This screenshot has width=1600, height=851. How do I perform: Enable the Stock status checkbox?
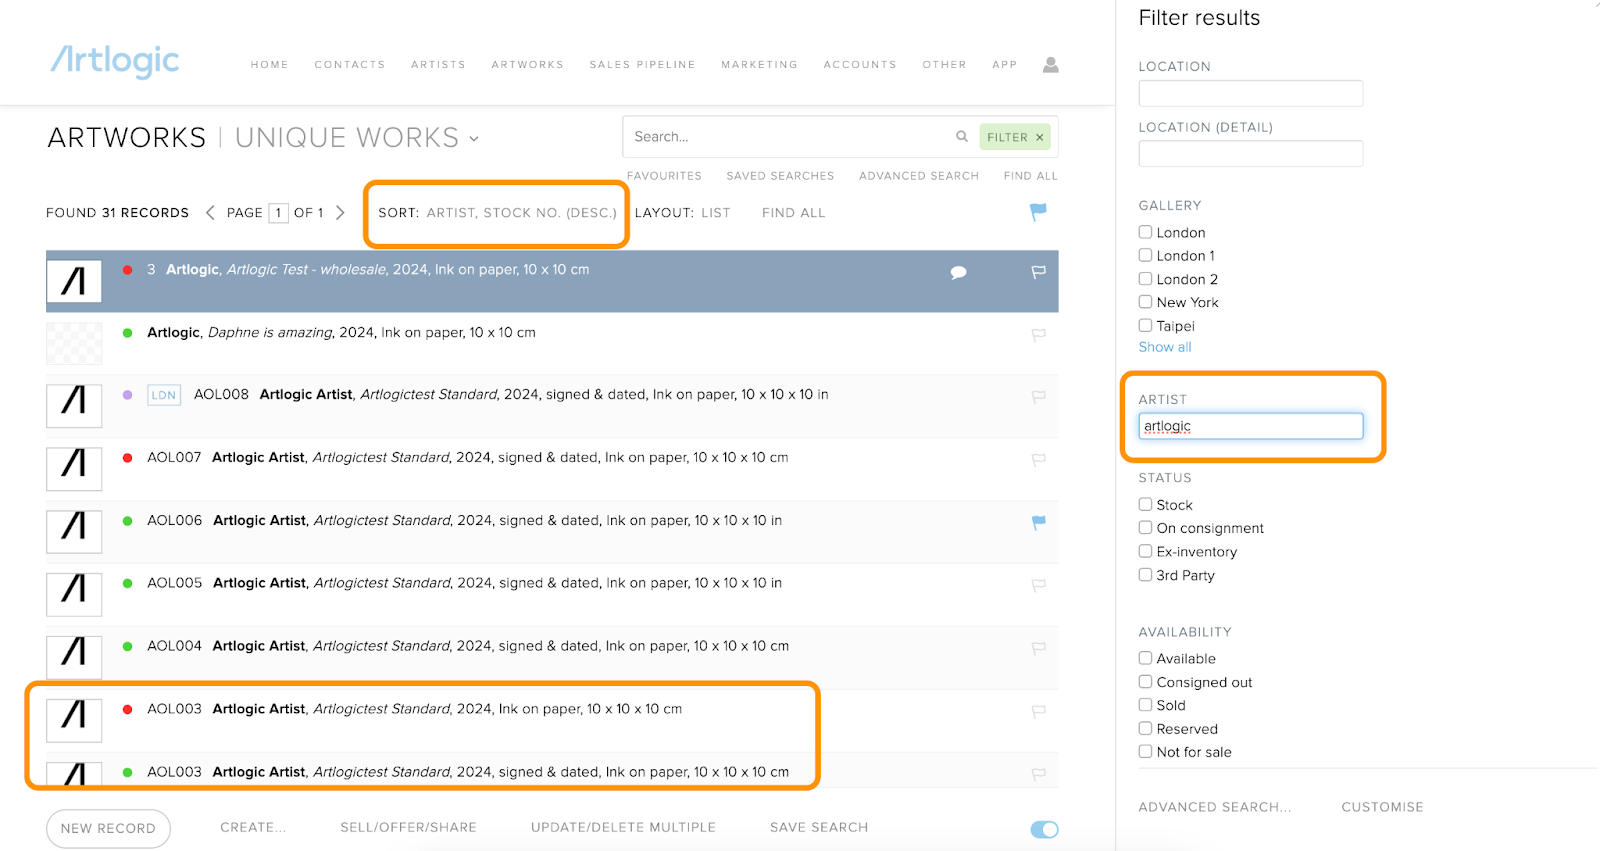(x=1145, y=504)
